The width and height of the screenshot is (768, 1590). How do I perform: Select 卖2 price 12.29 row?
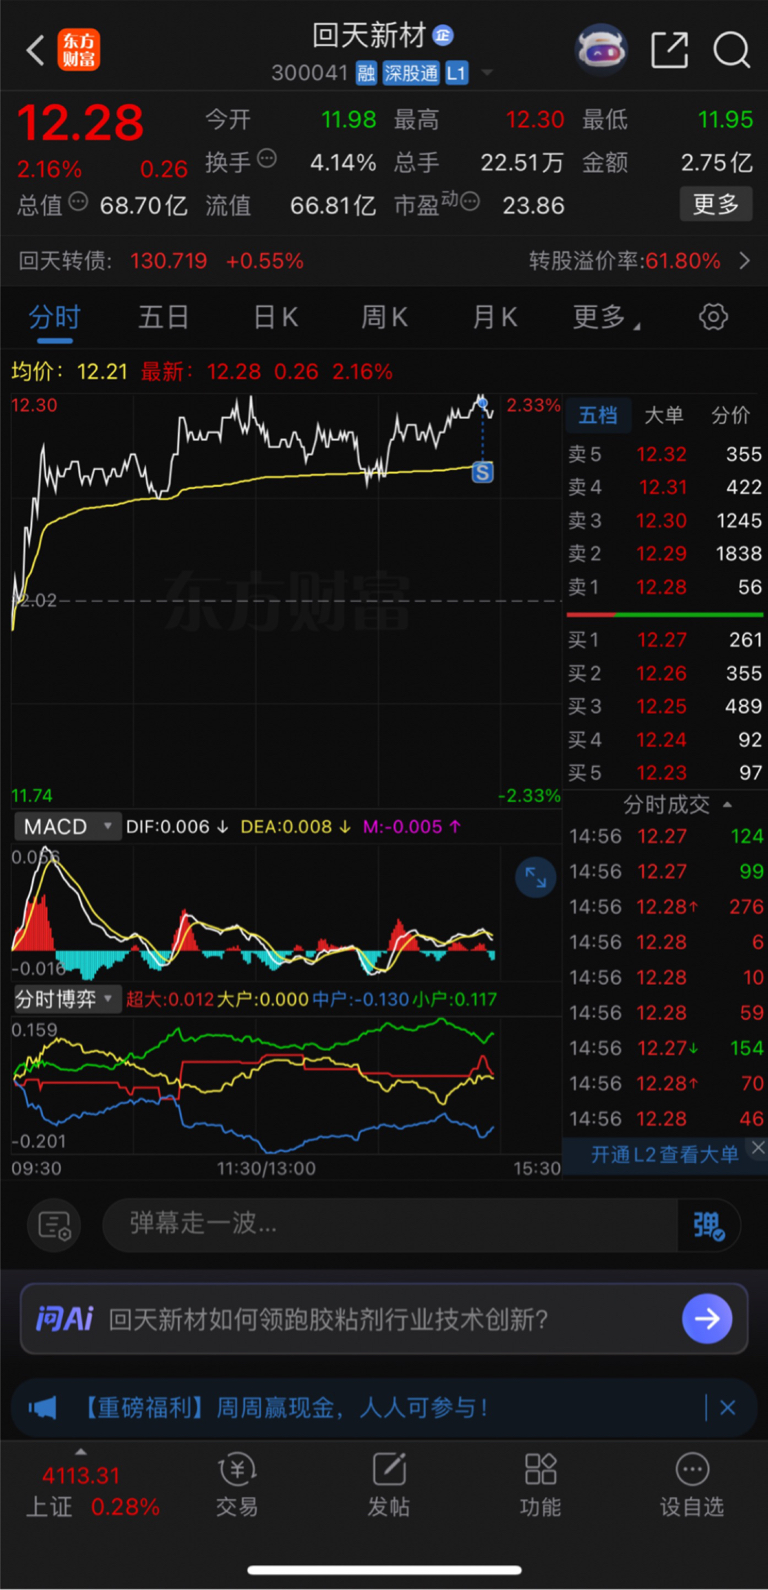[x=665, y=553]
